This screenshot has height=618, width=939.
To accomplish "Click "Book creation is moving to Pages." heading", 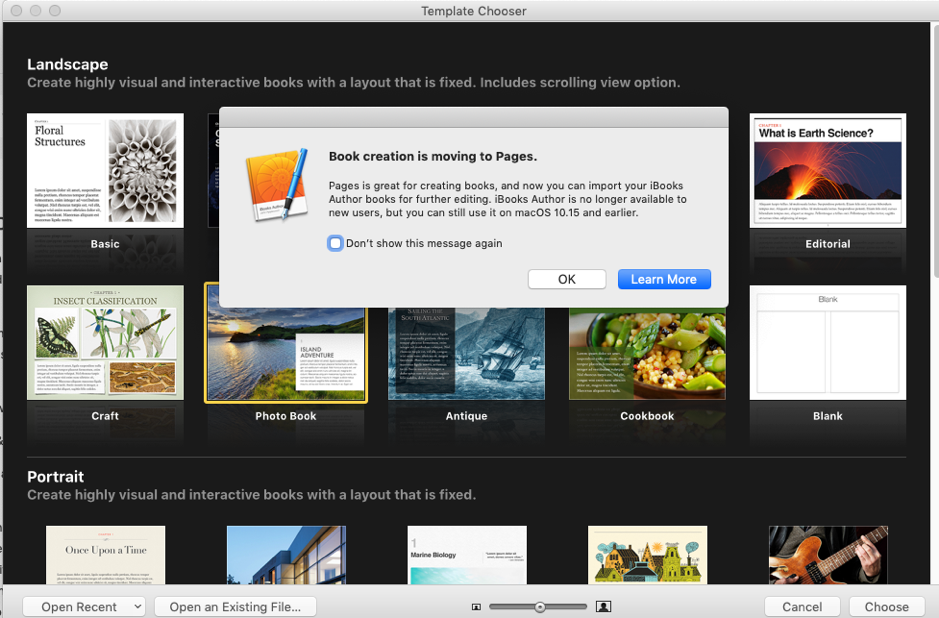I will coord(433,156).
